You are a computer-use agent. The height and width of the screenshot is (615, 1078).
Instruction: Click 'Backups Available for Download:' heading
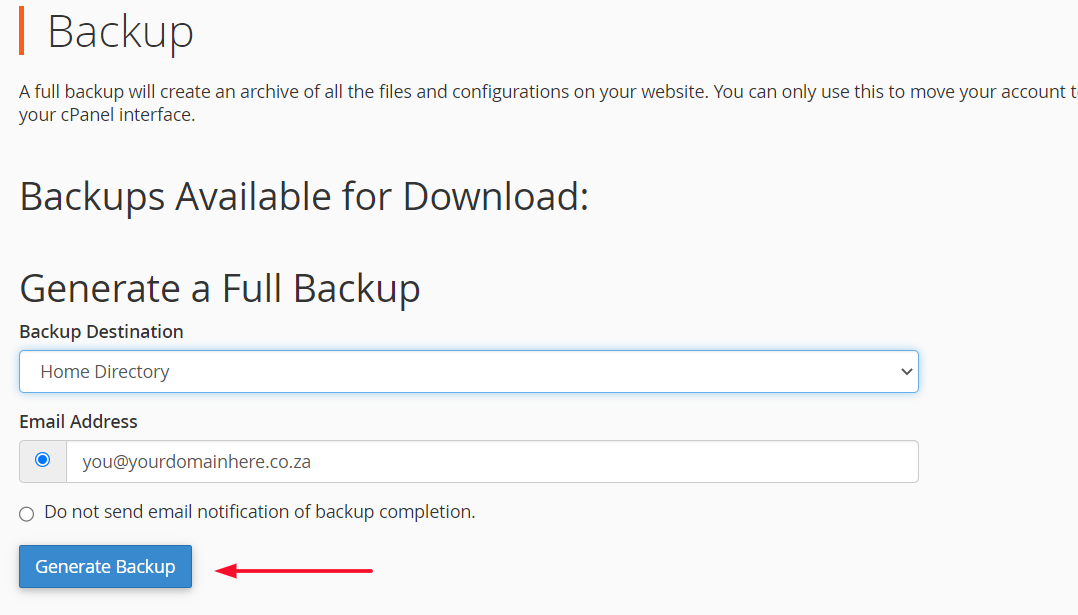click(304, 196)
